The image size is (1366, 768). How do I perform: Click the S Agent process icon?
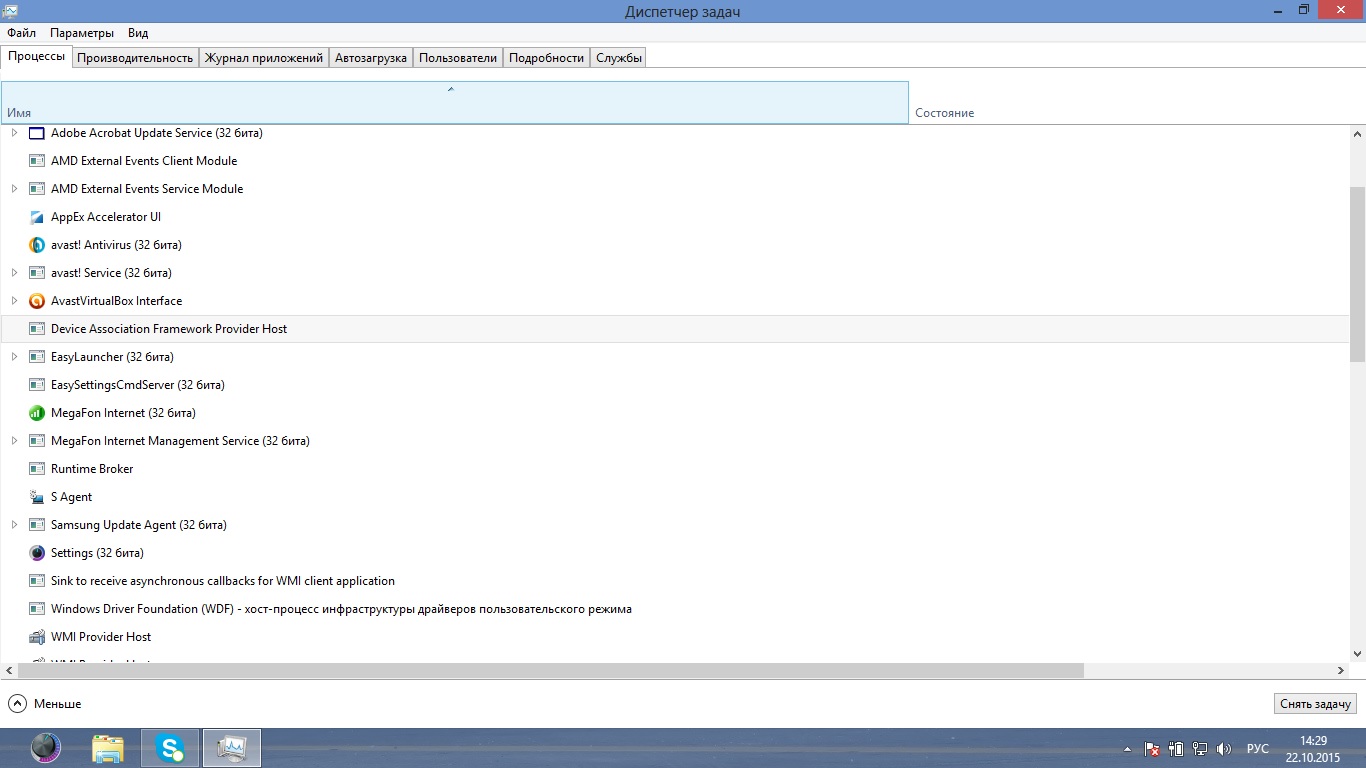coord(37,497)
